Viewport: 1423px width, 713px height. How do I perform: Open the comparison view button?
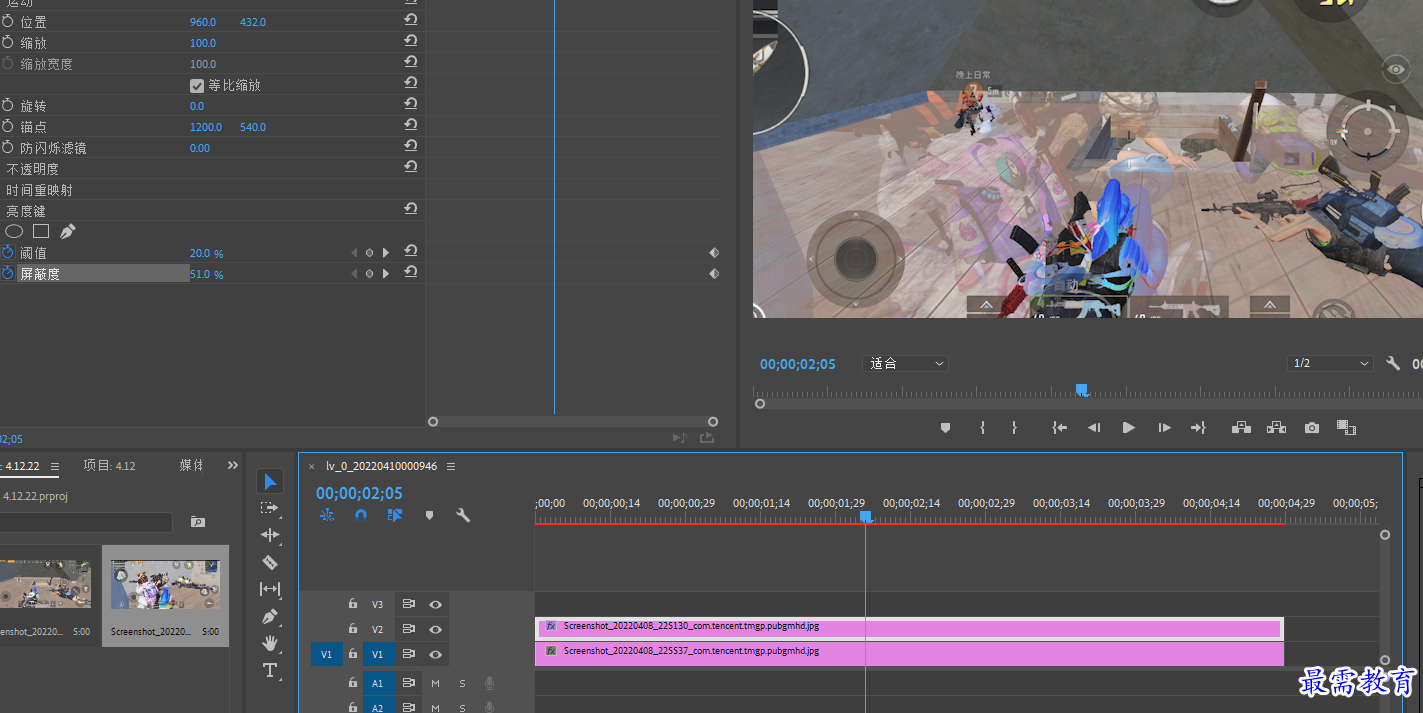pyautogui.click(x=1346, y=427)
